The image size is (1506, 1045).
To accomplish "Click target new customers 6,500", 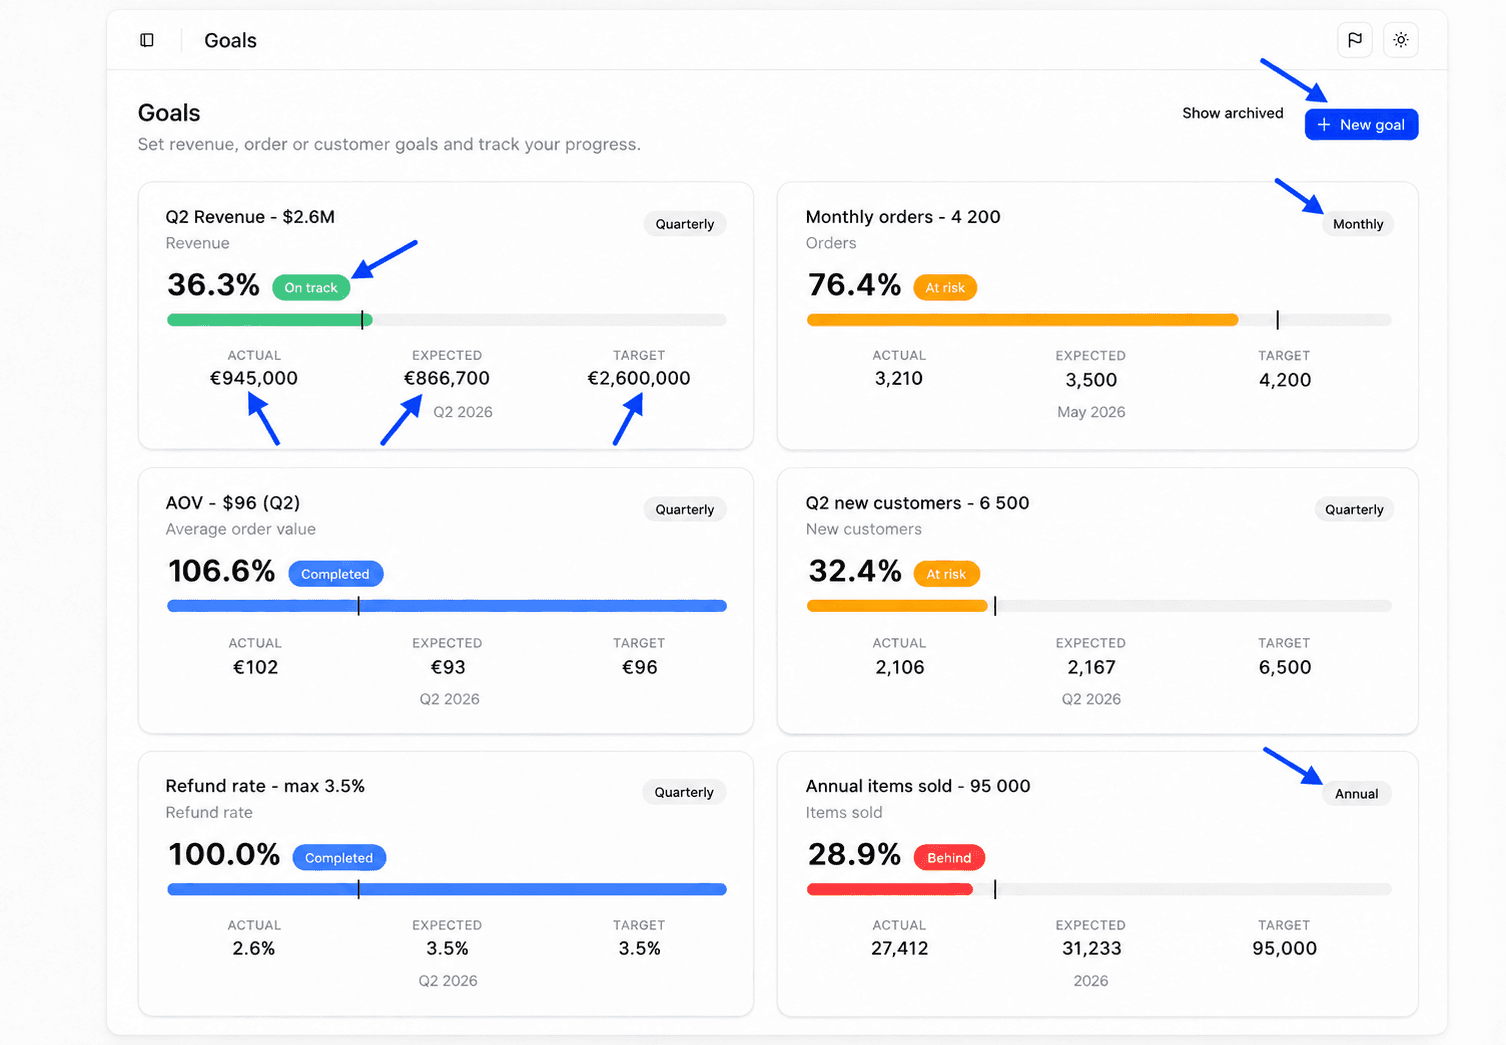I will tap(1285, 667).
